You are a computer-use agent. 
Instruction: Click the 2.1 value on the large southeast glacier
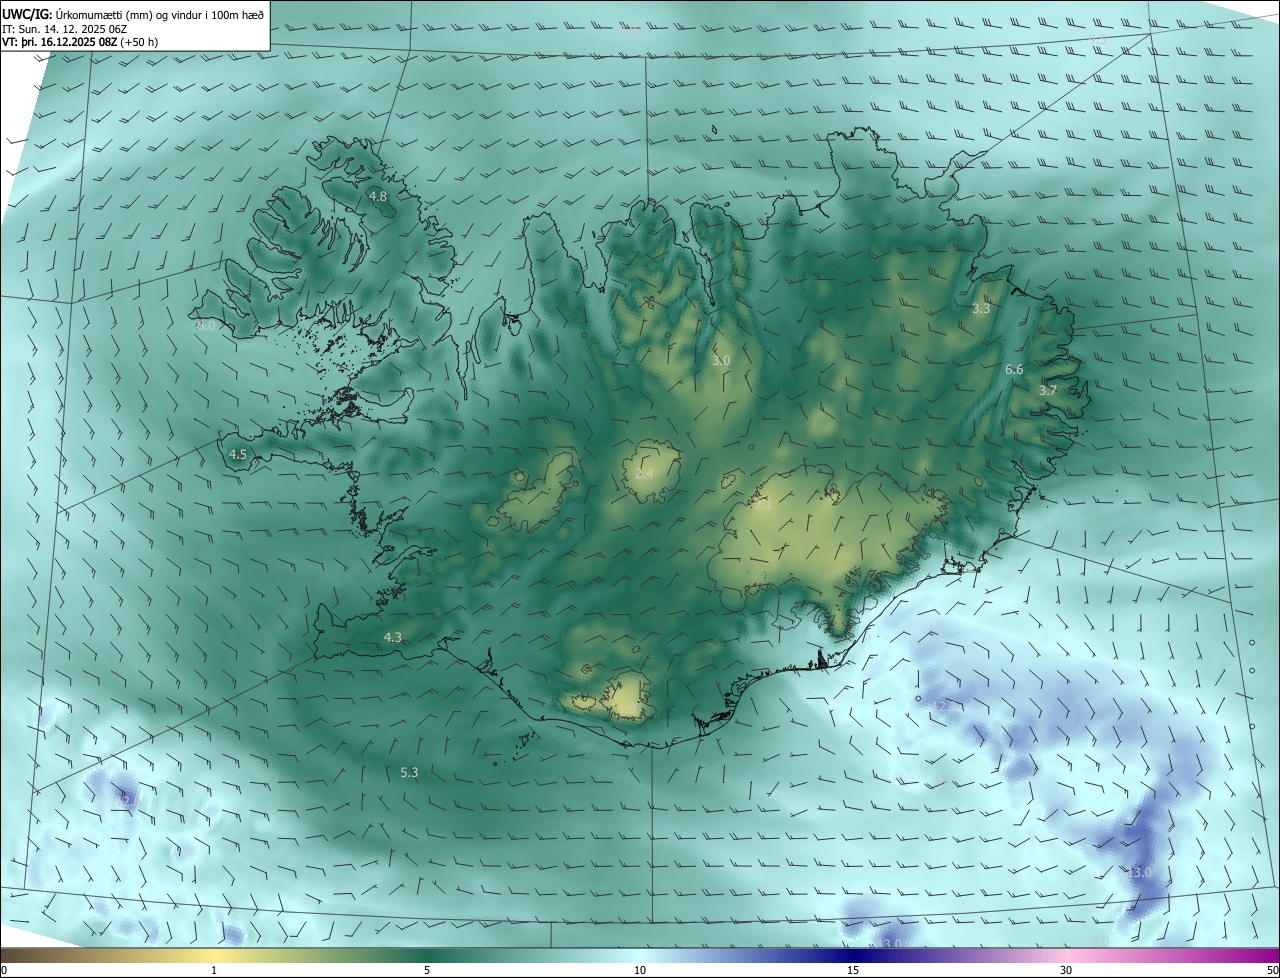(x=764, y=505)
